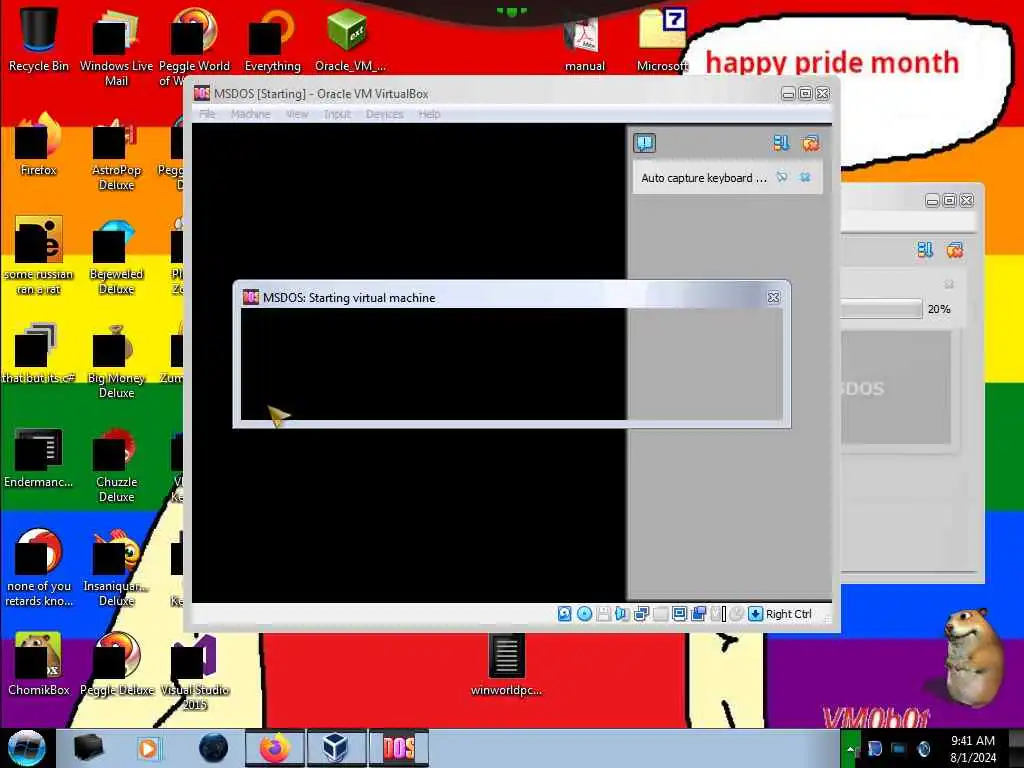
Task: Click the MSDOS preview thumbnail in background window
Action: (x=895, y=387)
